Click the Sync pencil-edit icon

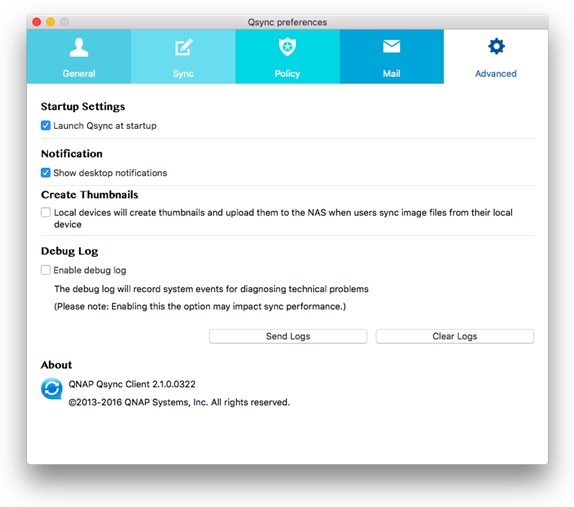(x=183, y=47)
